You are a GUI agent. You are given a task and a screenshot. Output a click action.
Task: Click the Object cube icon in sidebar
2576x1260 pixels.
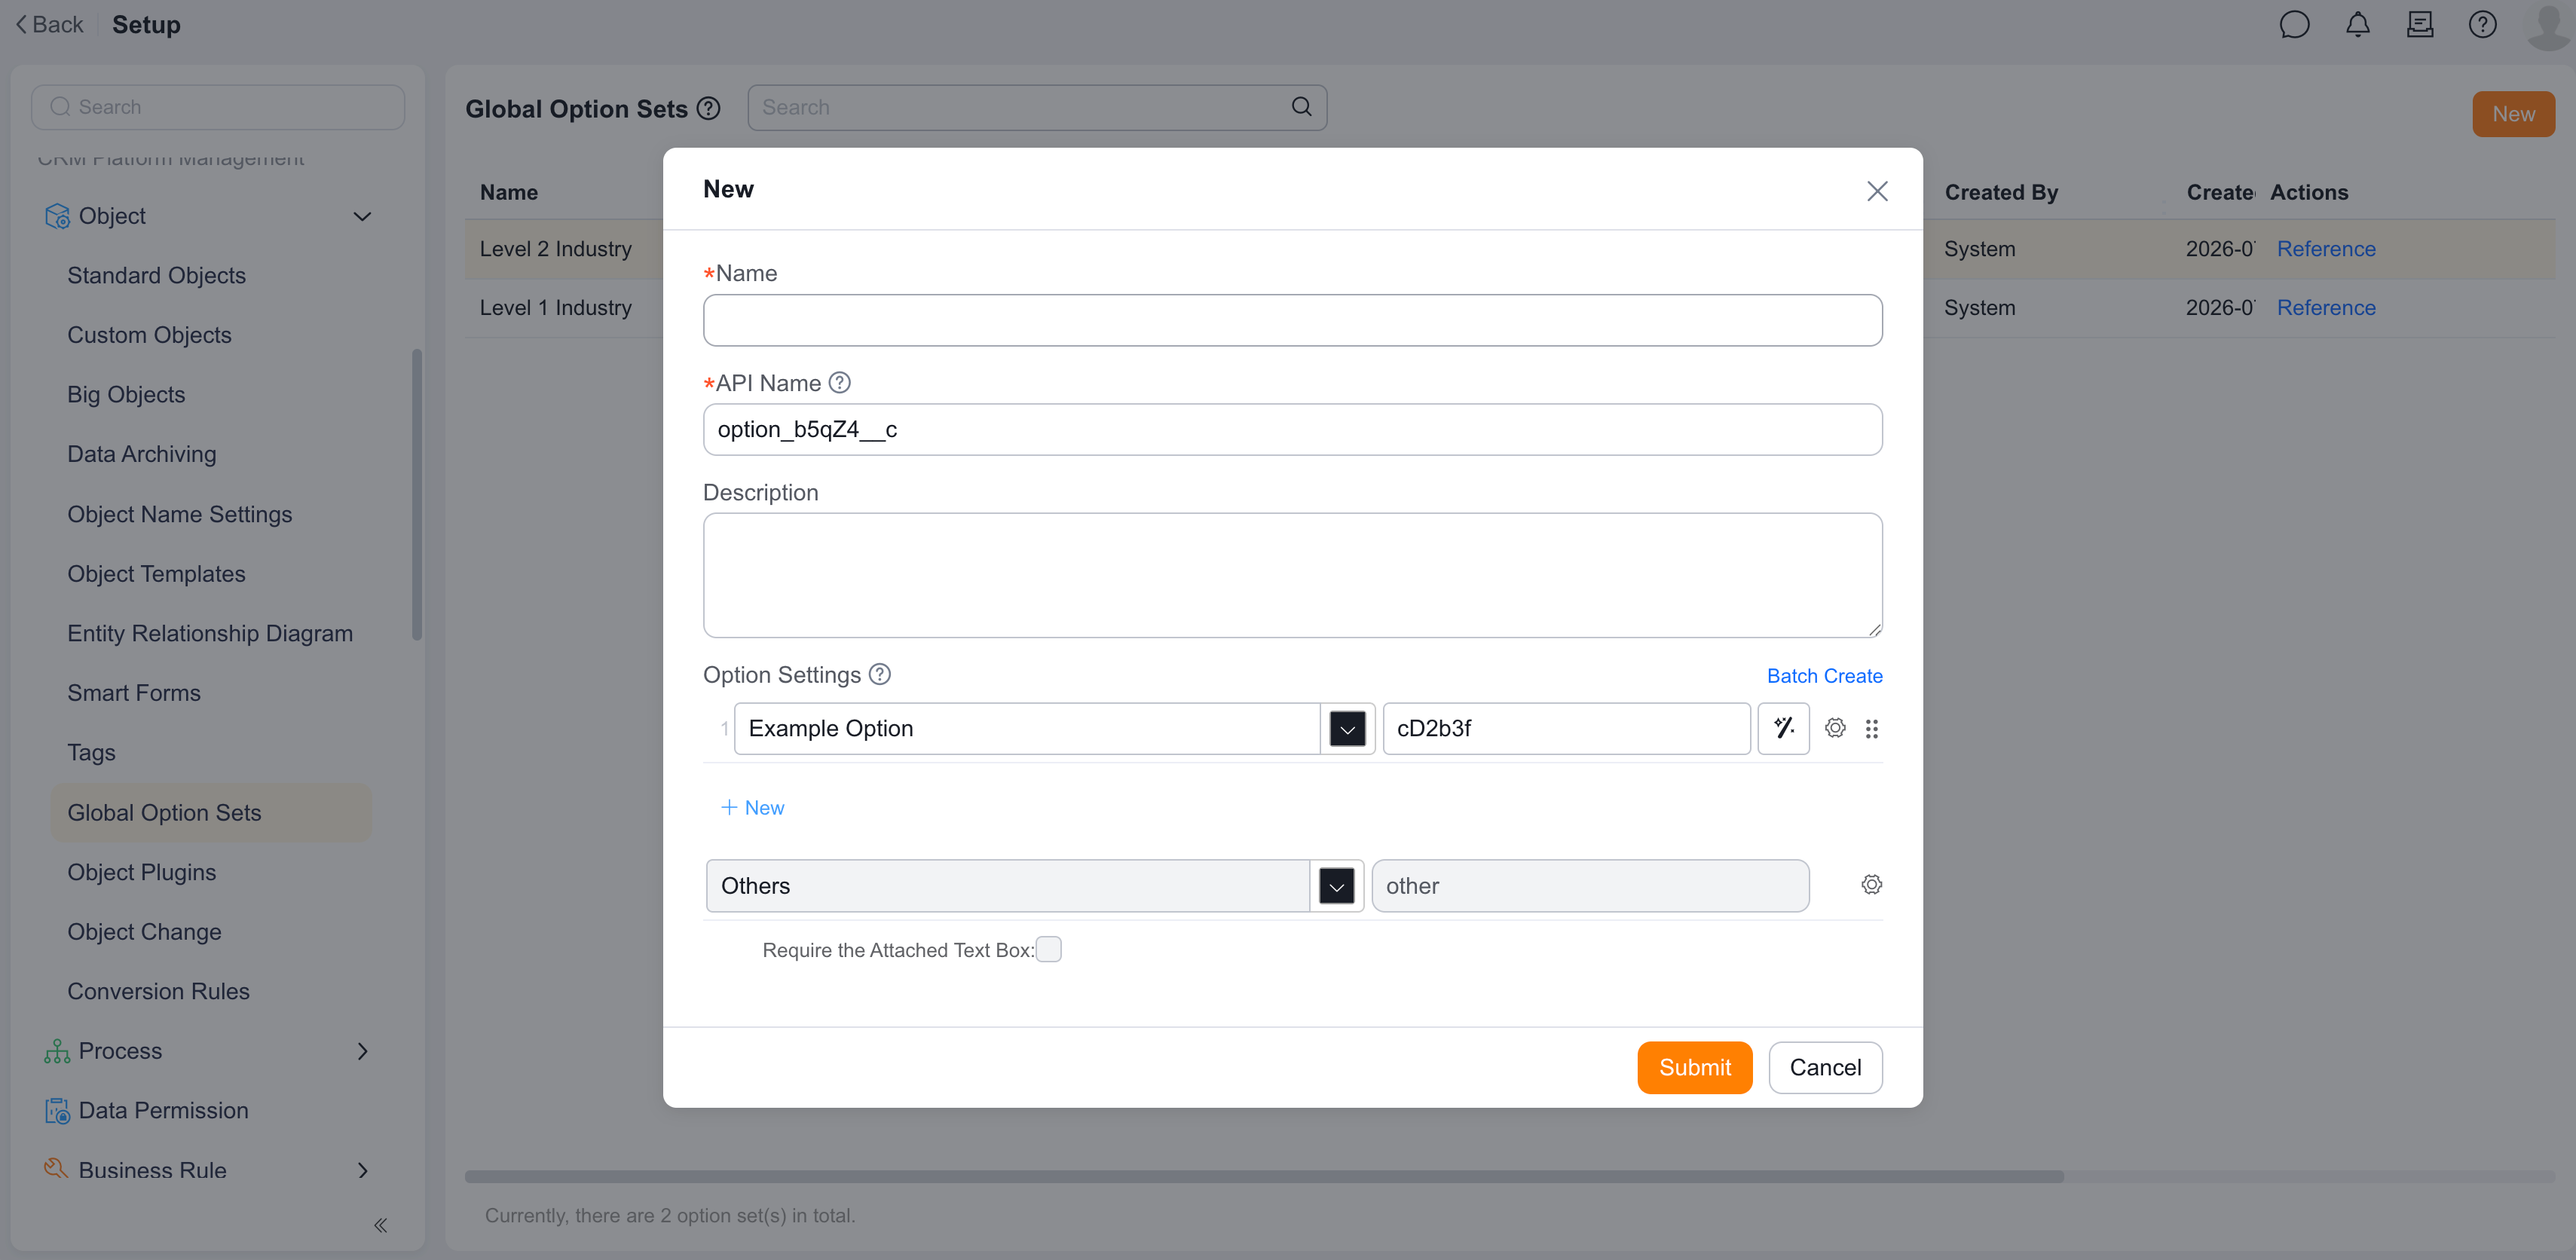point(57,216)
